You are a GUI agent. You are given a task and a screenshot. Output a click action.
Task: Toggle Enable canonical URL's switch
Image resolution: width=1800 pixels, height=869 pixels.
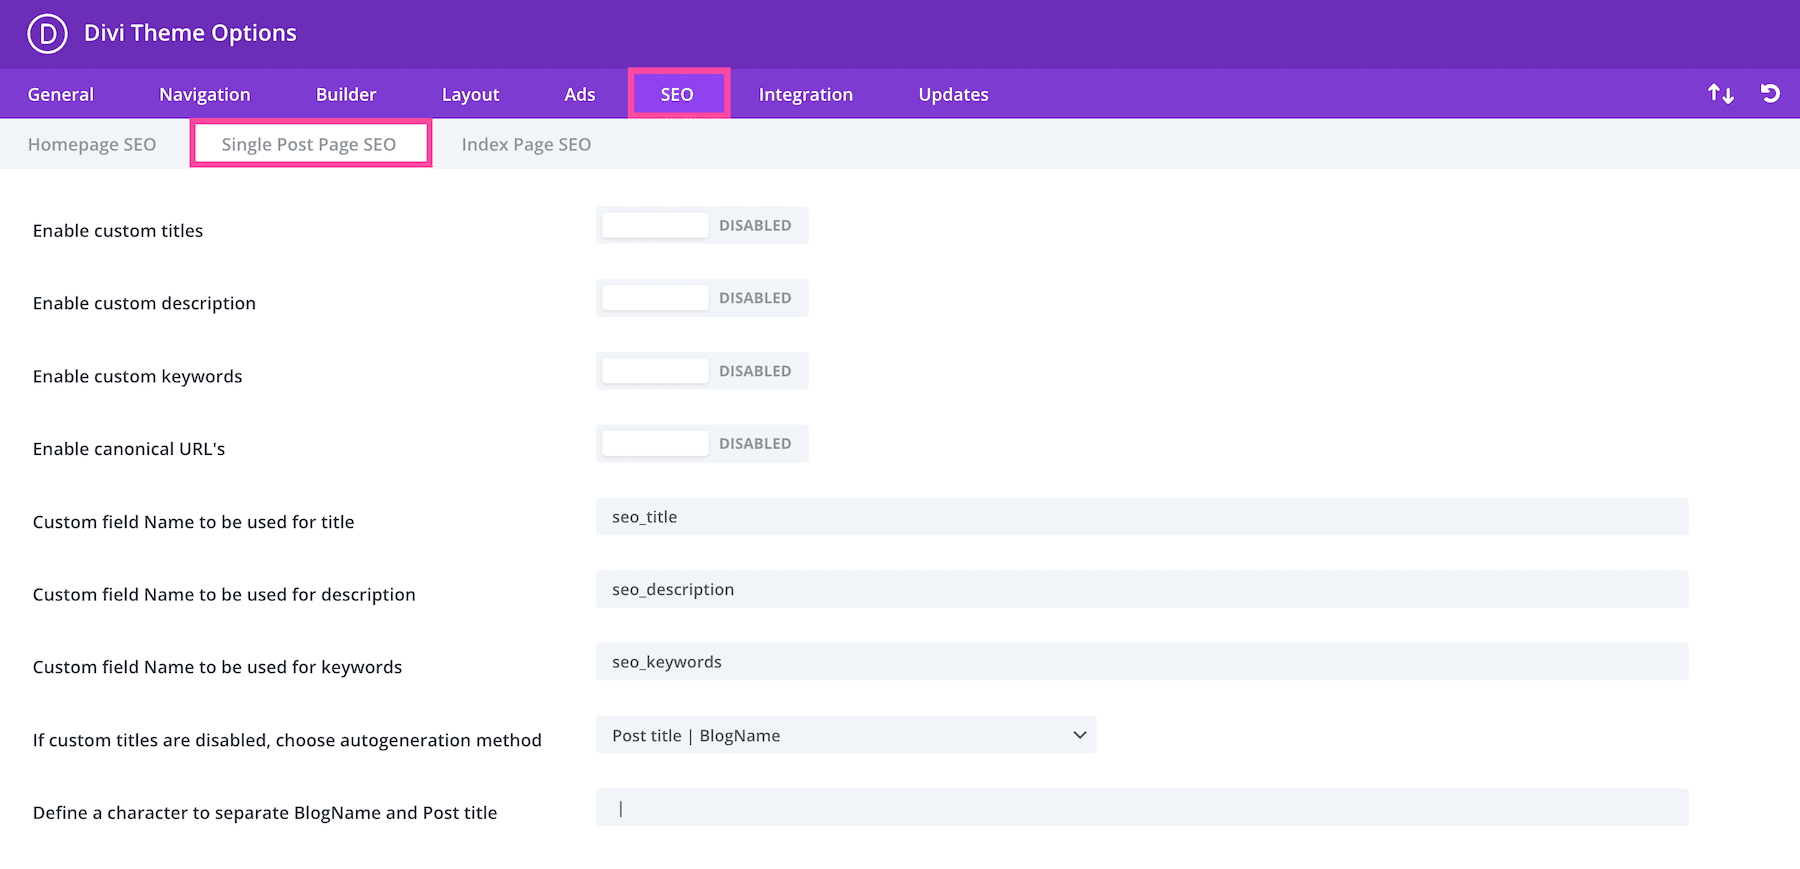[x=702, y=444]
